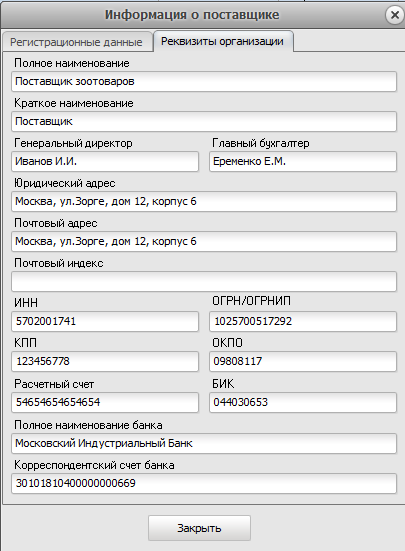Viewport: 405px width, 551px height.
Task: Click the ОГРН/ОГРНИП input field
Action: (x=303, y=321)
